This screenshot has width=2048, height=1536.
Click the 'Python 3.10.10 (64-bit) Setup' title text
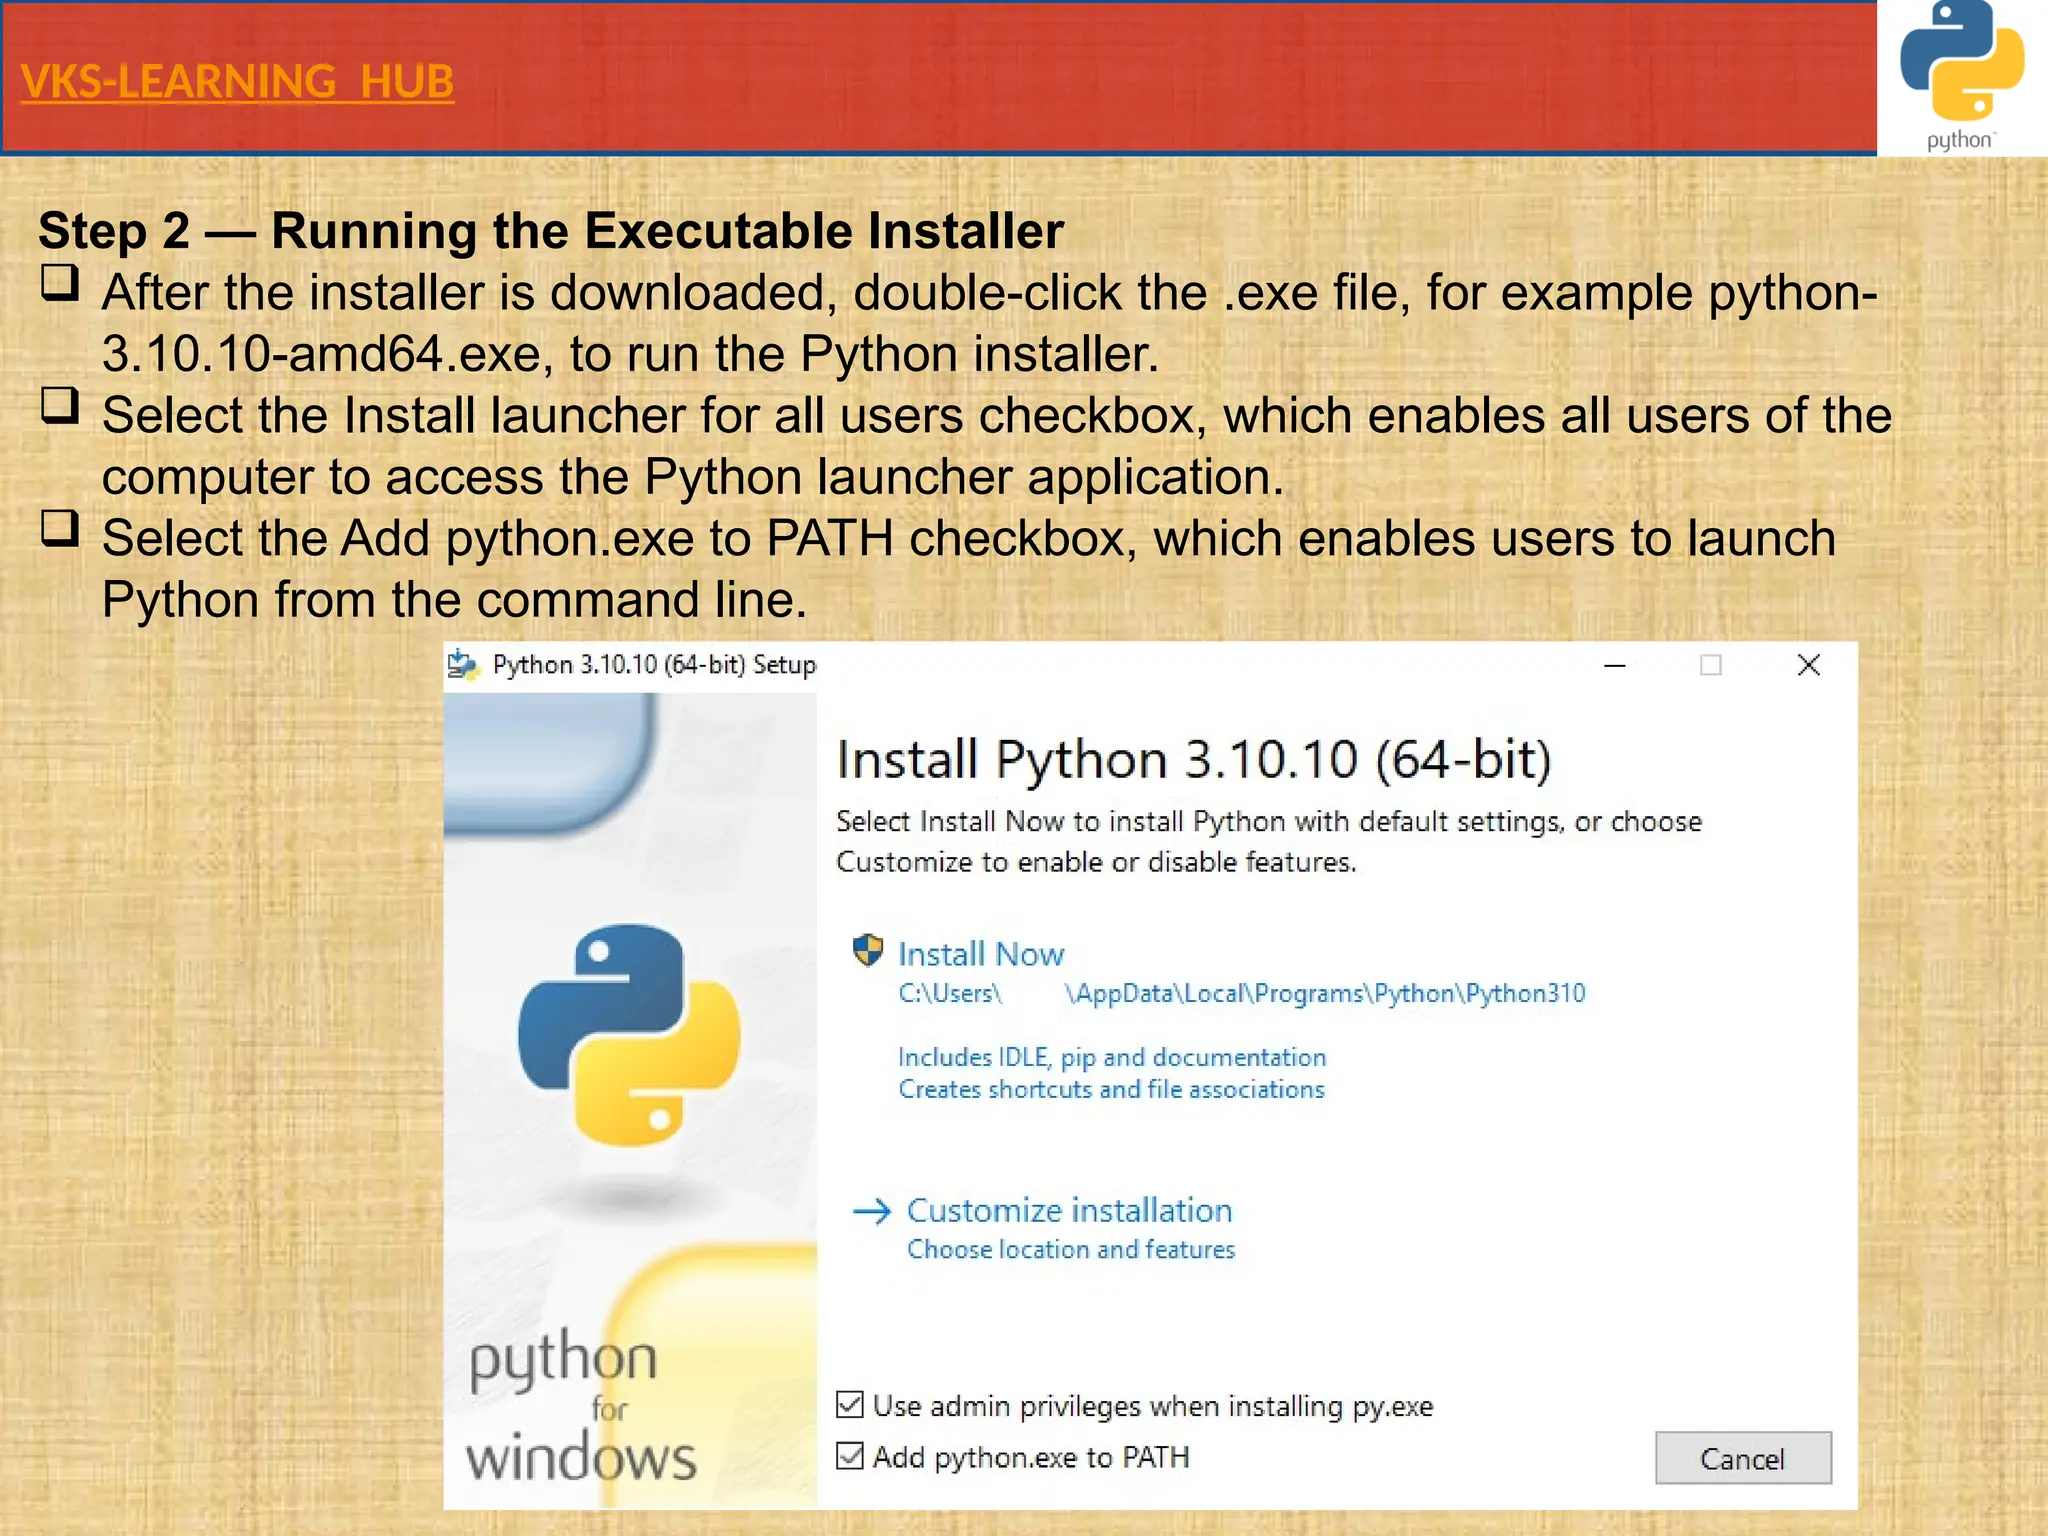[654, 666]
